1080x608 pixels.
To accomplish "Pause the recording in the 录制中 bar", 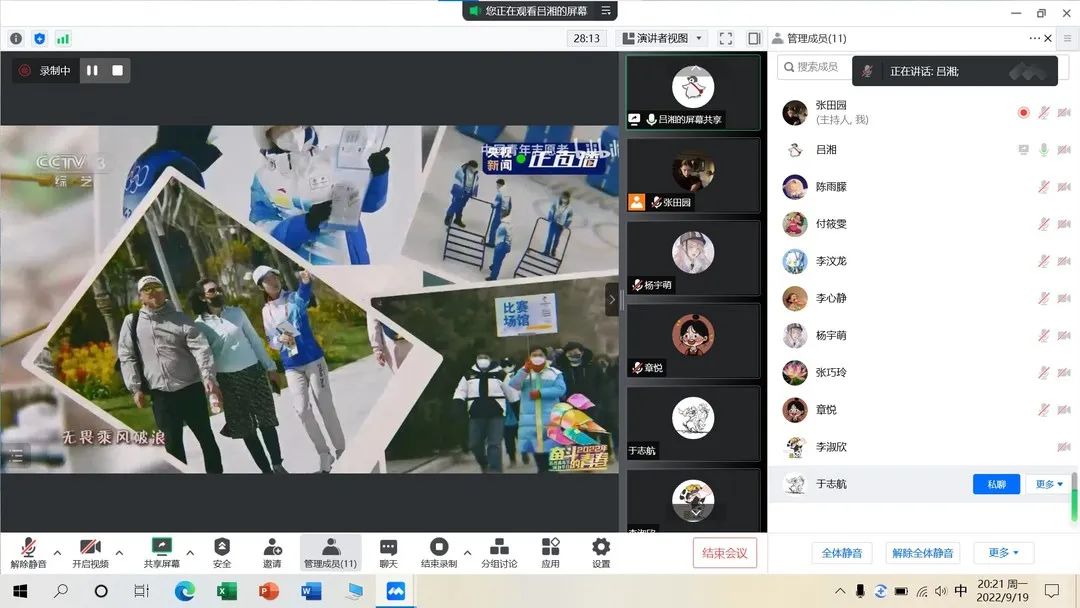I will tap(92, 70).
